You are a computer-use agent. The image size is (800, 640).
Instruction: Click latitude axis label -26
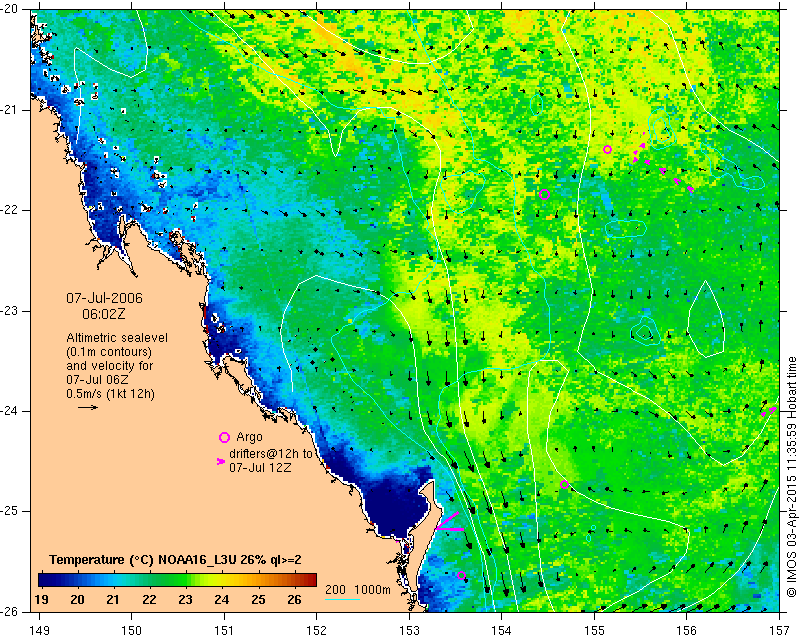[9, 611]
